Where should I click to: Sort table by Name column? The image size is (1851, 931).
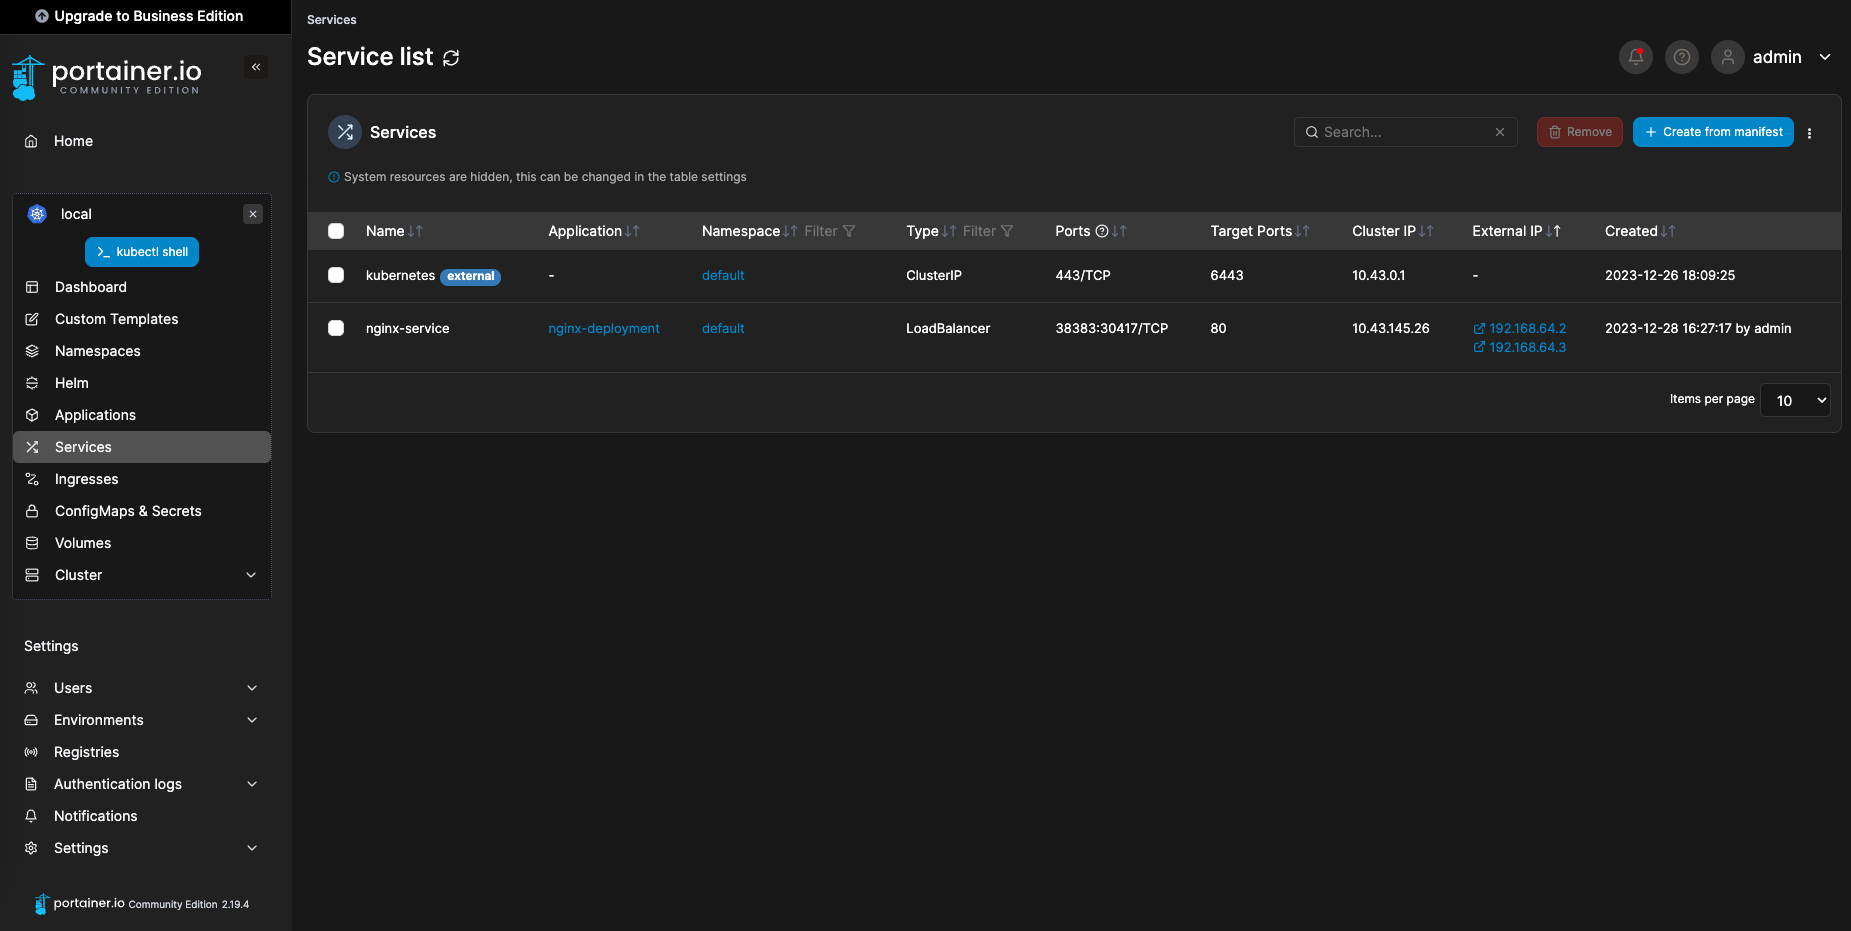click(394, 231)
